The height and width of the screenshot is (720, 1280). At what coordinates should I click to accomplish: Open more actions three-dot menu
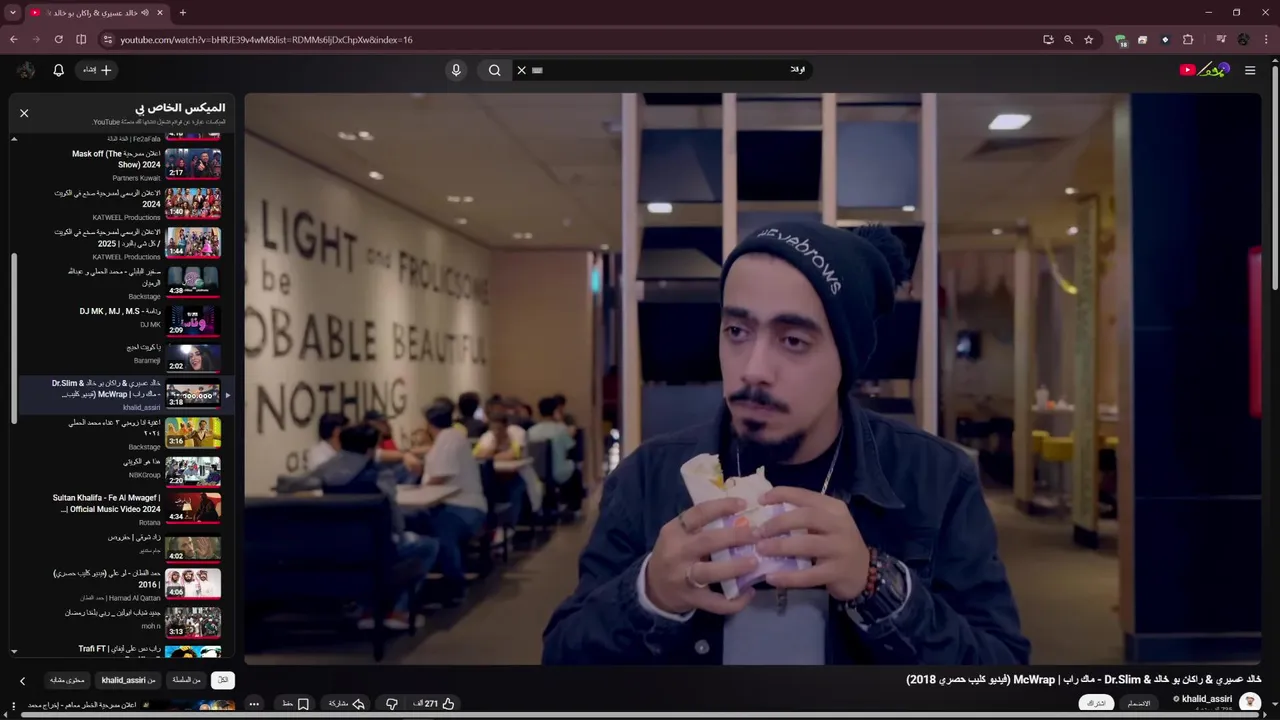[x=254, y=704]
